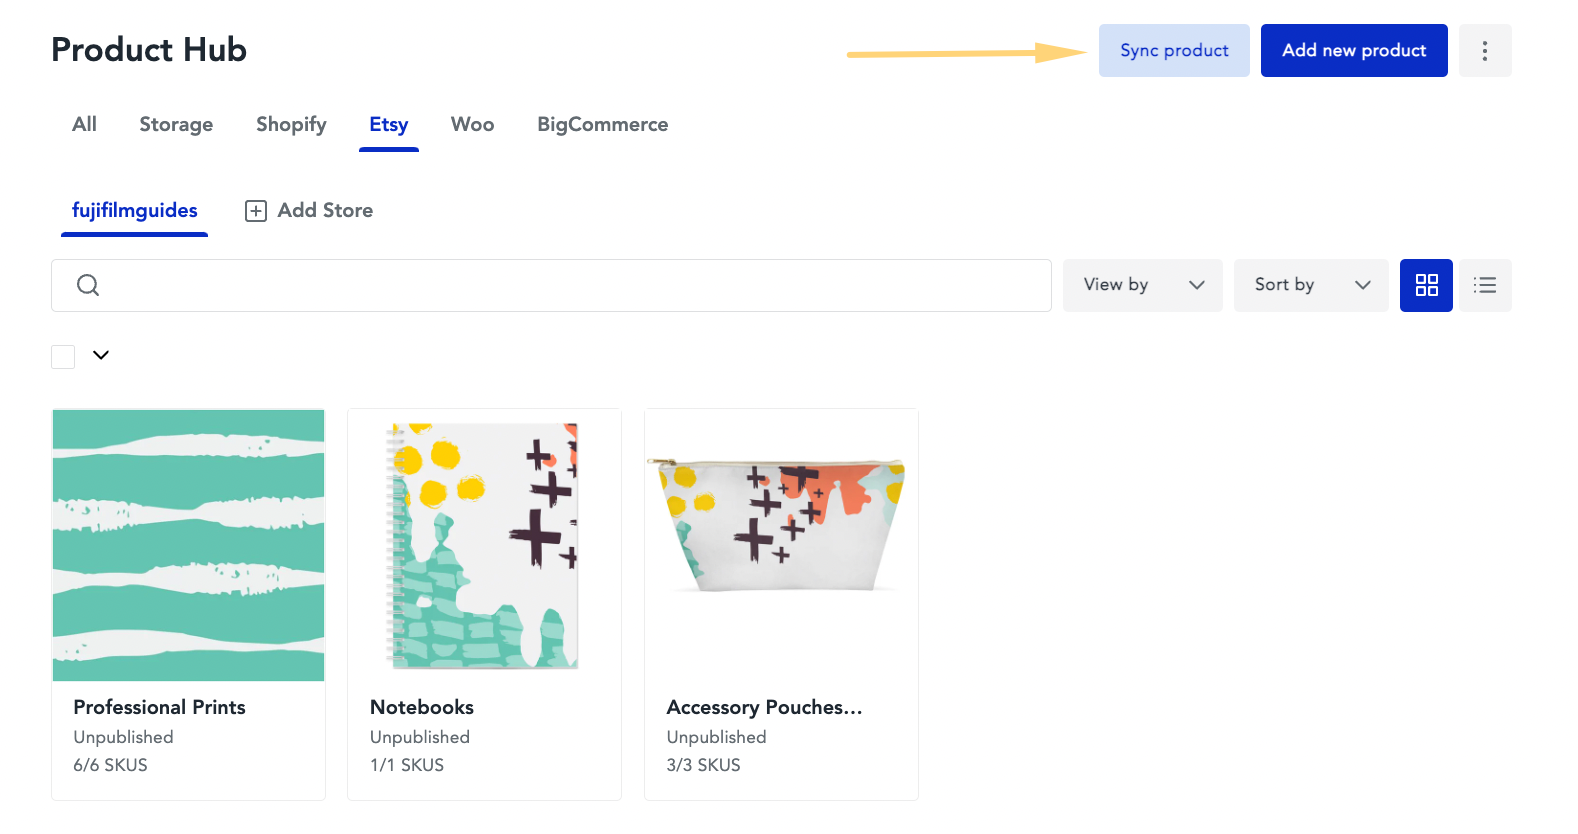This screenshot has height=834, width=1578.
Task: Select the Storage tab
Action: click(176, 125)
